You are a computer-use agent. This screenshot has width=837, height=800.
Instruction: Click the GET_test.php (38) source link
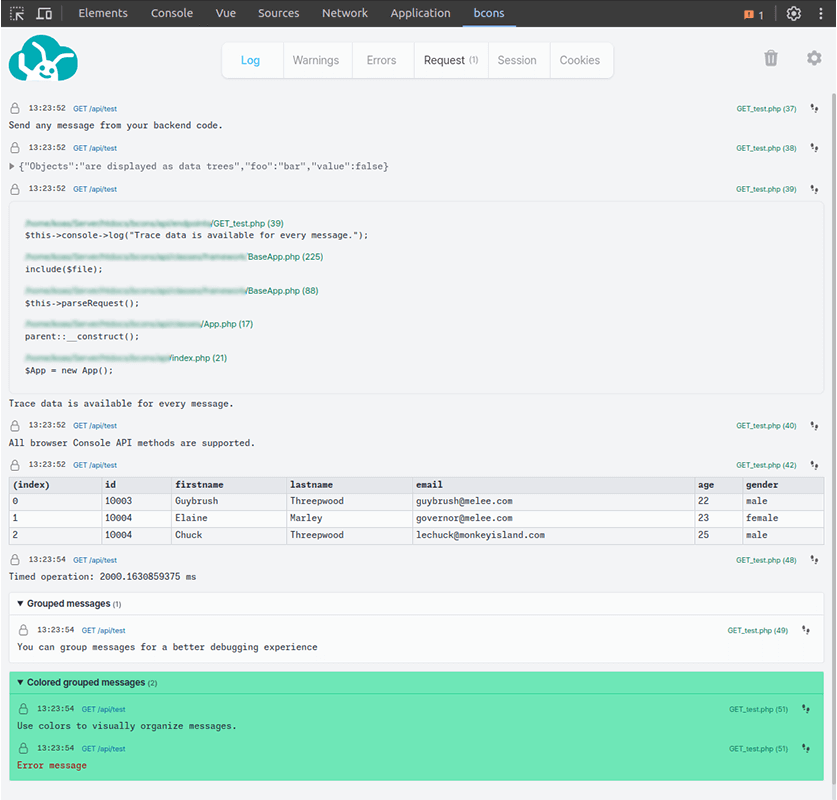click(766, 148)
